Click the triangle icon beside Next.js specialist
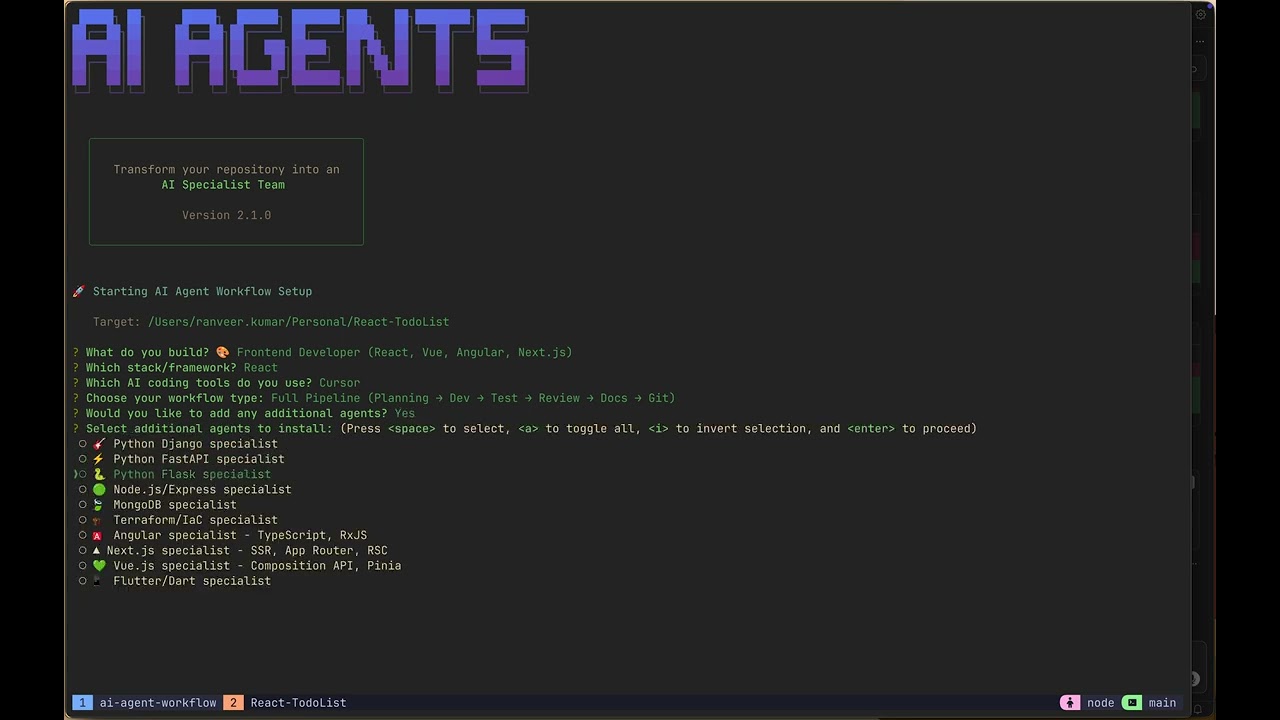The image size is (1280, 720). click(96, 551)
